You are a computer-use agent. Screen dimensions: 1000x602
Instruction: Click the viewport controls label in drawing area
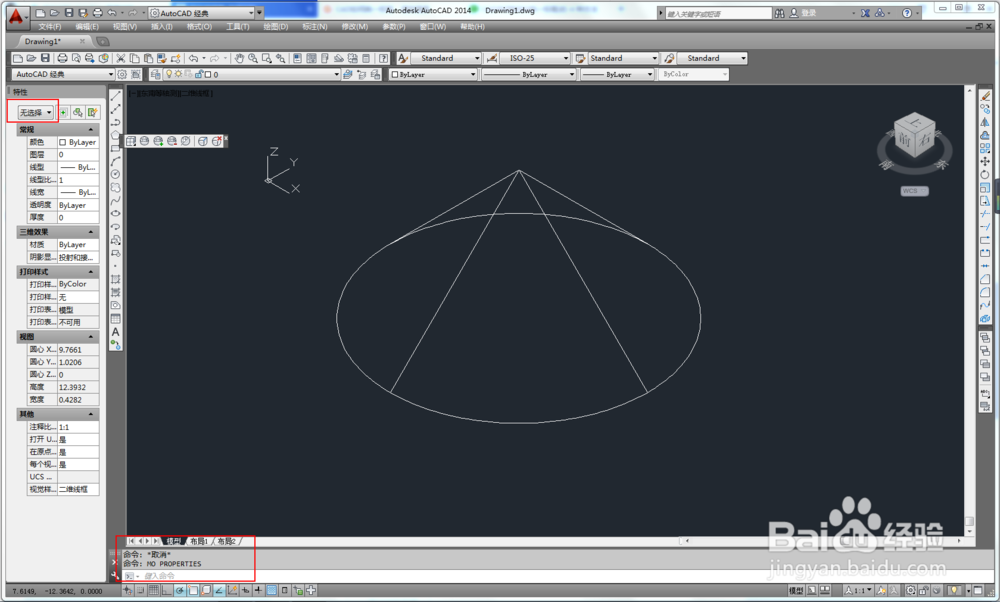pyautogui.click(x=171, y=93)
